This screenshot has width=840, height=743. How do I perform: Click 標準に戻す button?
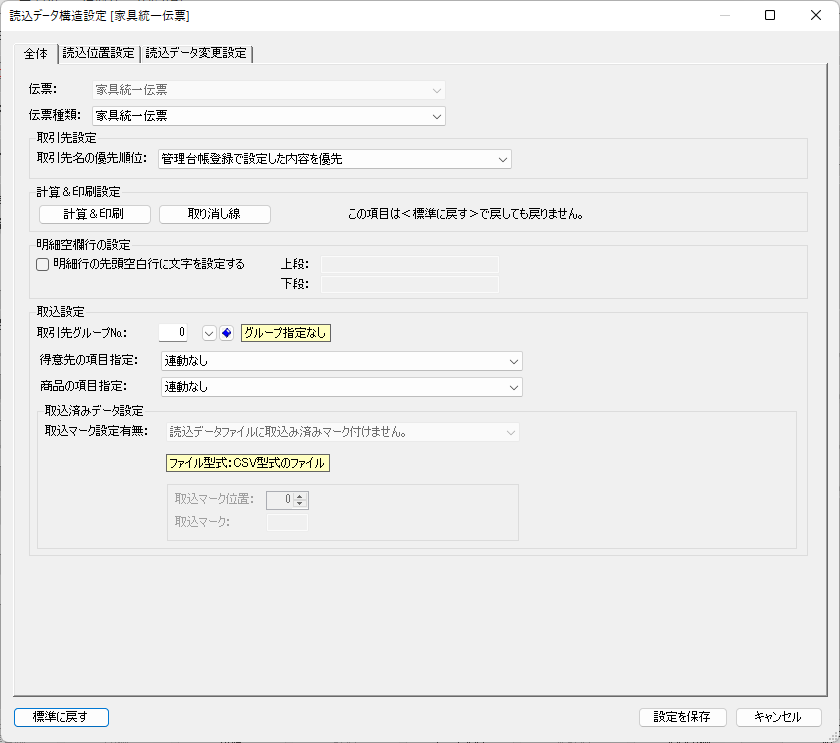[62, 717]
